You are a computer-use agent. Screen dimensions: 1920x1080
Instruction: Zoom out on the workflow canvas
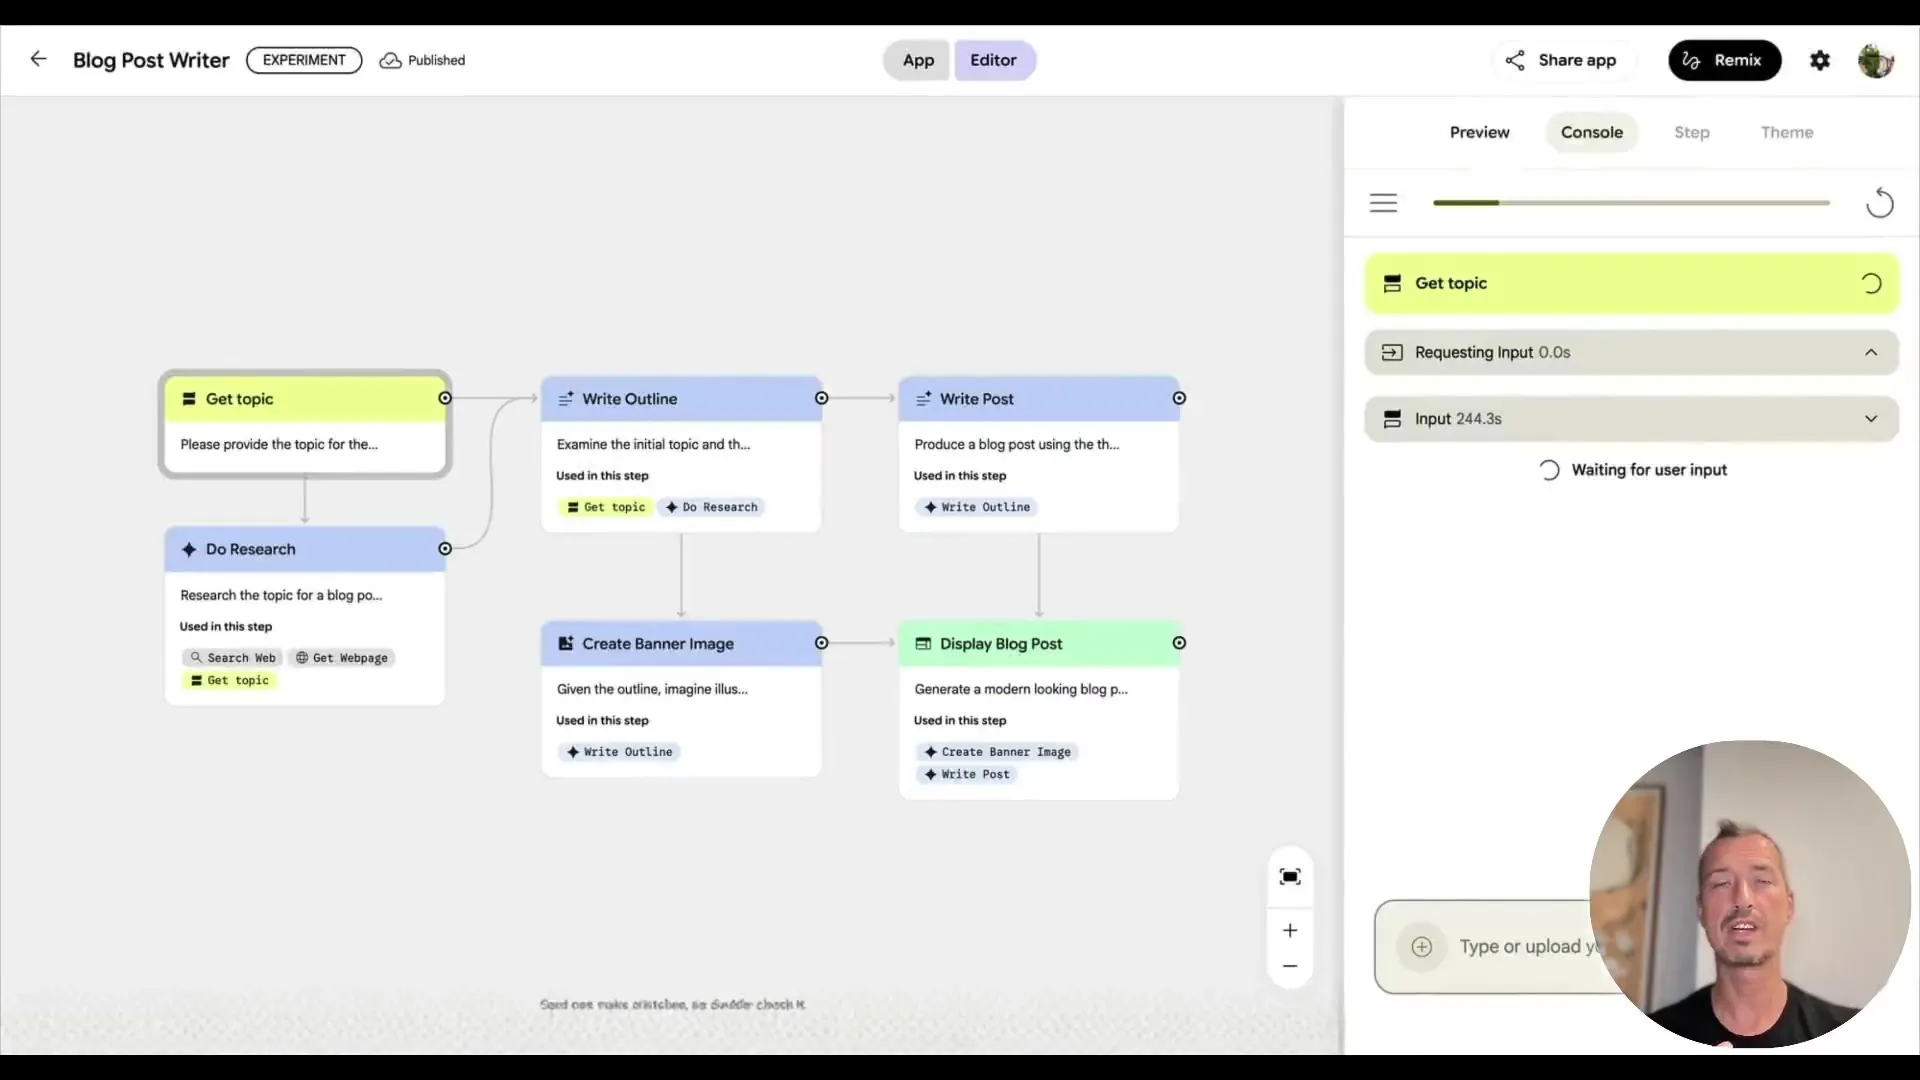(x=1290, y=966)
